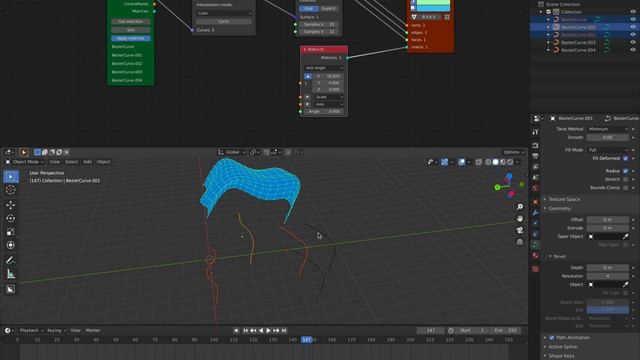
Task: Open the Axis Angle dropdown in Matrix In node
Action: 324,68
